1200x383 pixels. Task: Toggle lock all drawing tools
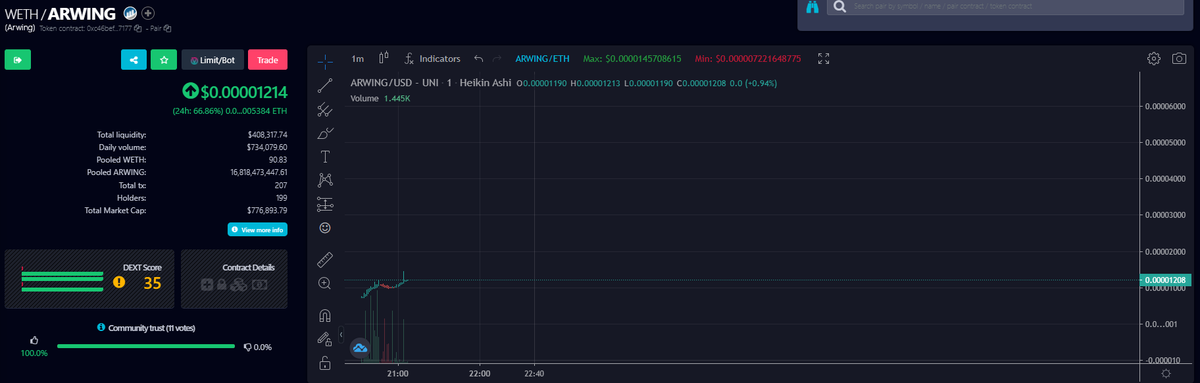[324, 364]
